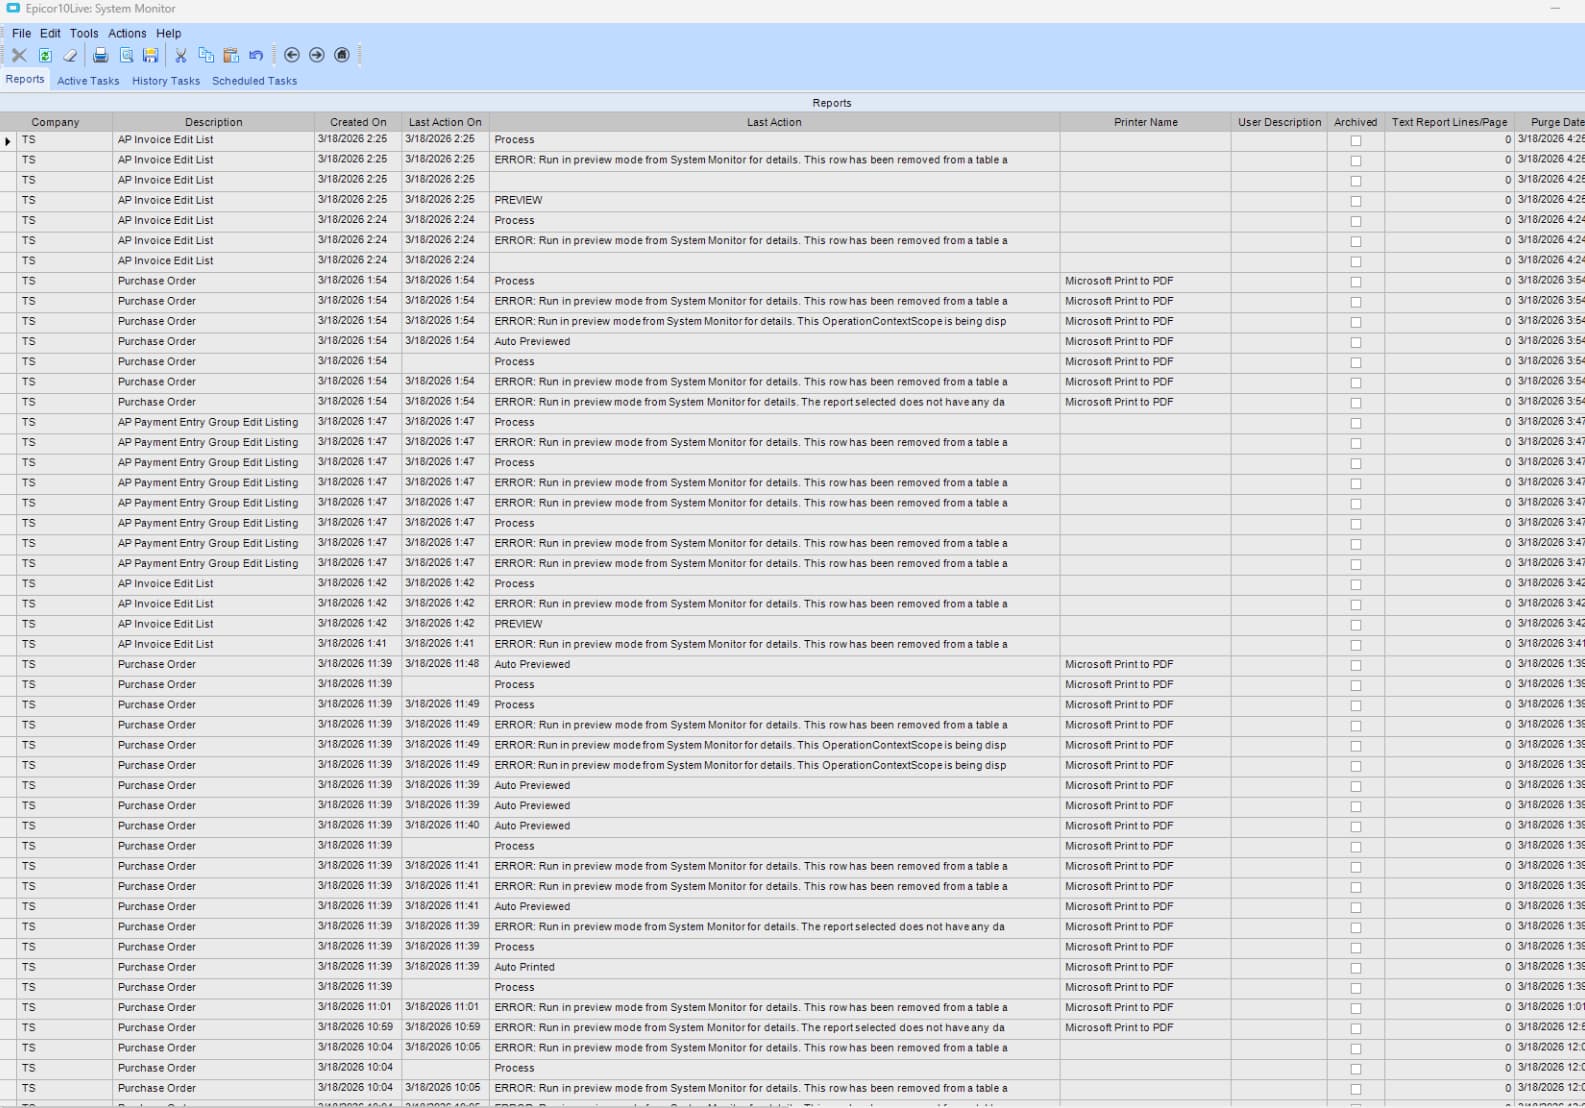Click the Epicor app icon in title bar
The image size is (1585, 1108).
coord(13,8)
